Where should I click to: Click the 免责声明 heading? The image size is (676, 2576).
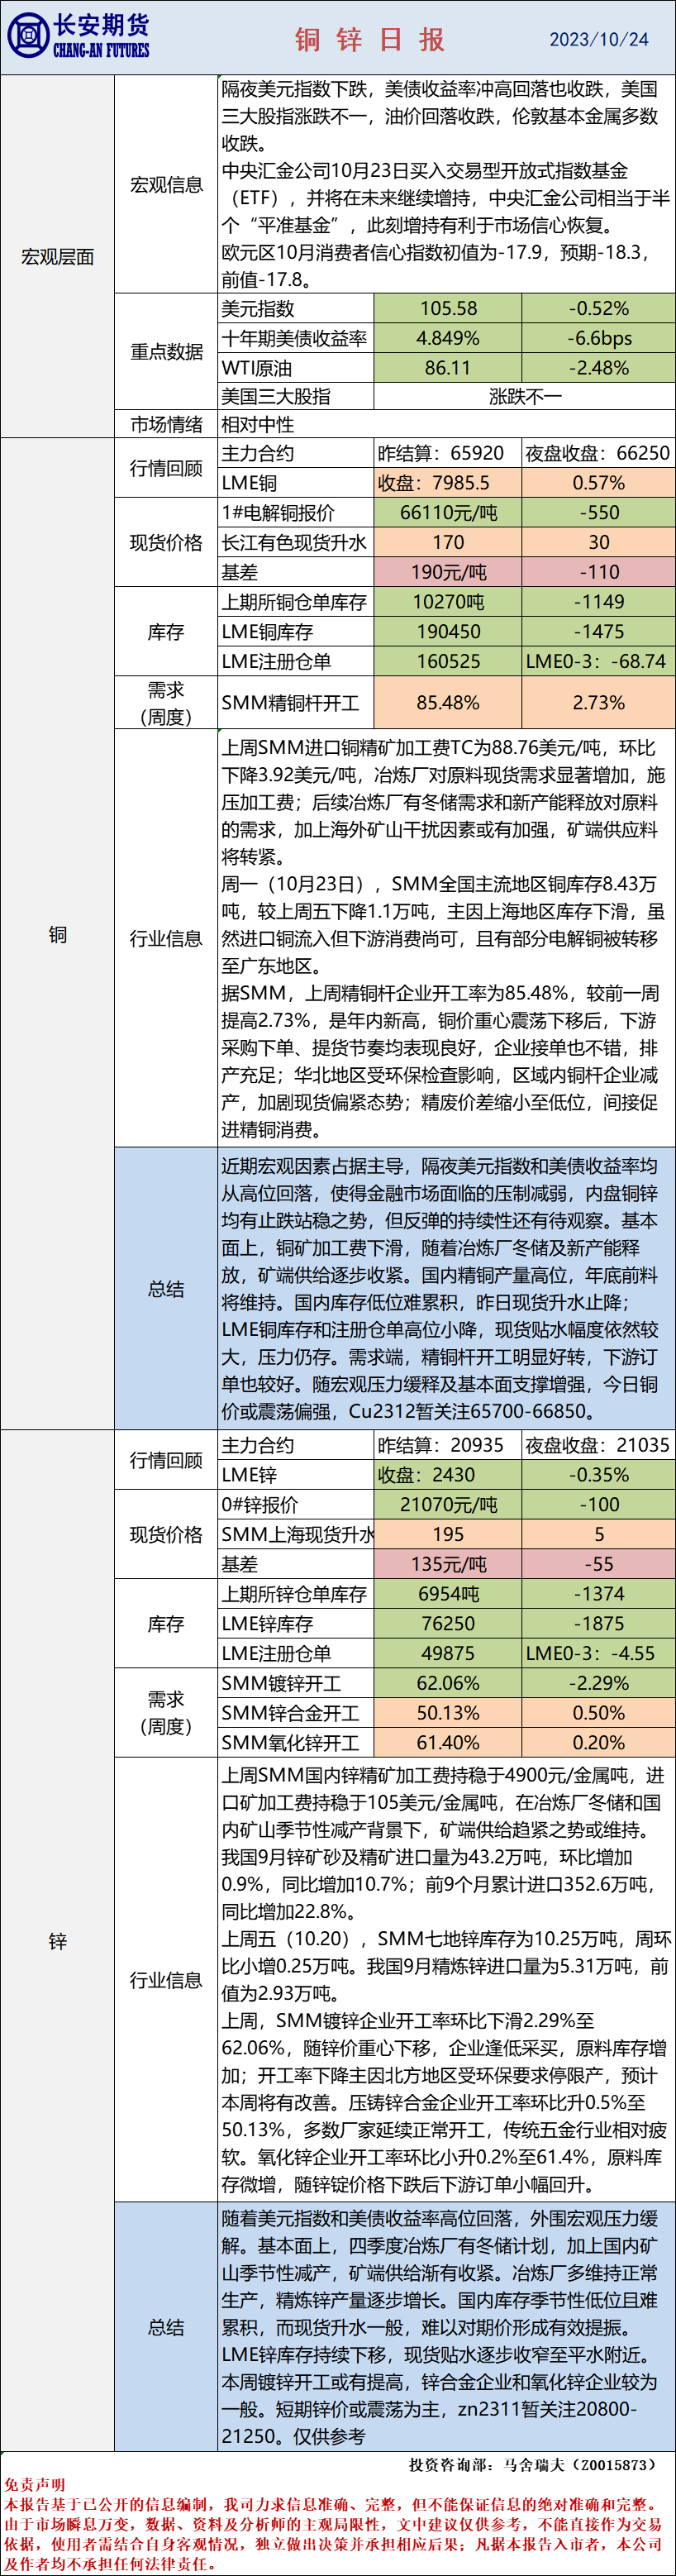click(x=35, y=2485)
